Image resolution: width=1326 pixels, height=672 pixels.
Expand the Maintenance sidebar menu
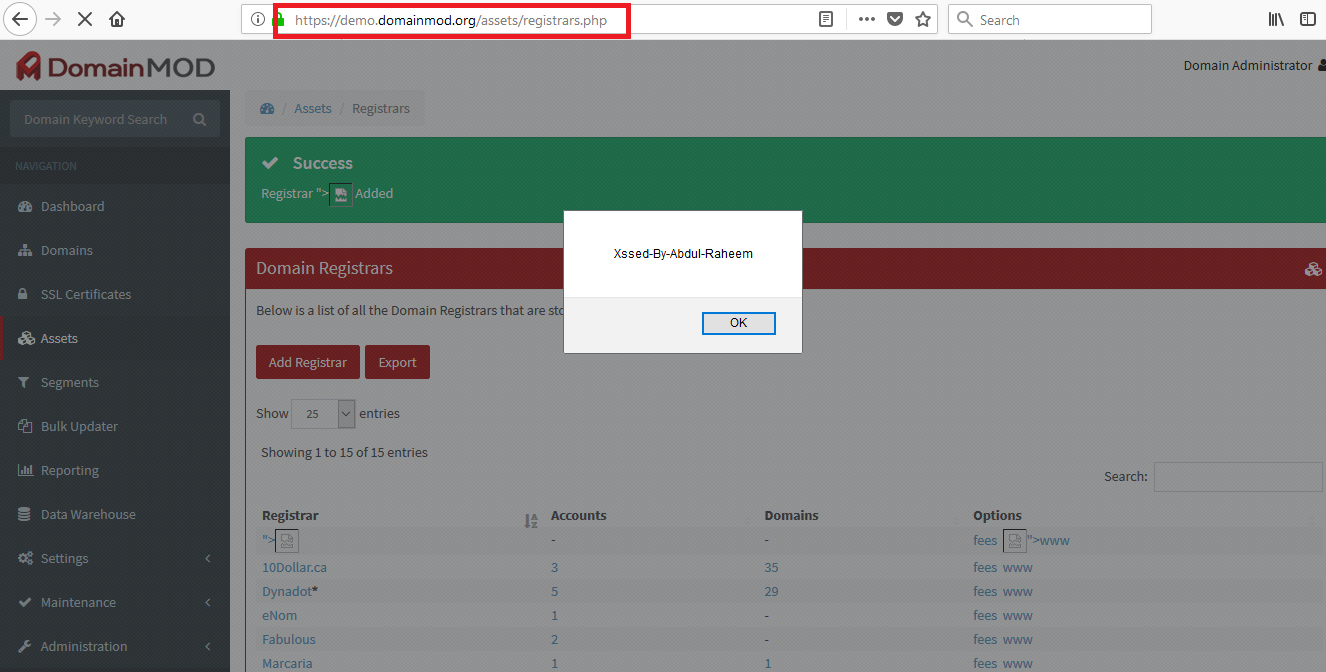click(x=115, y=602)
